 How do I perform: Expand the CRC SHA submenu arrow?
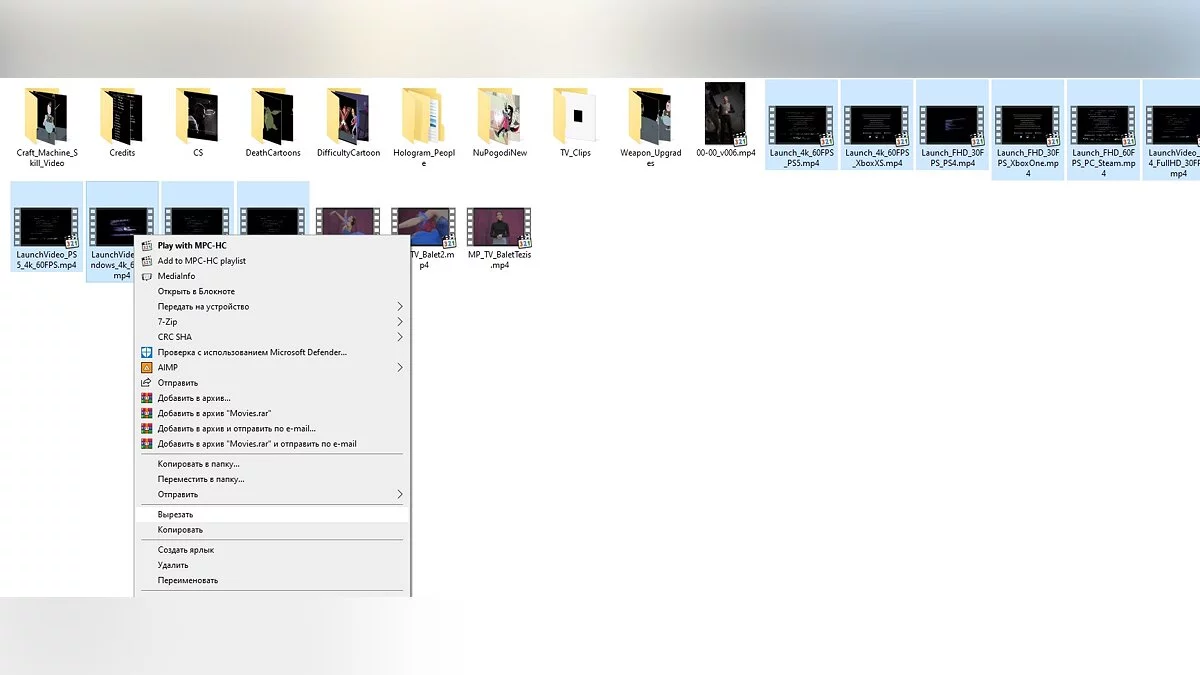400,337
